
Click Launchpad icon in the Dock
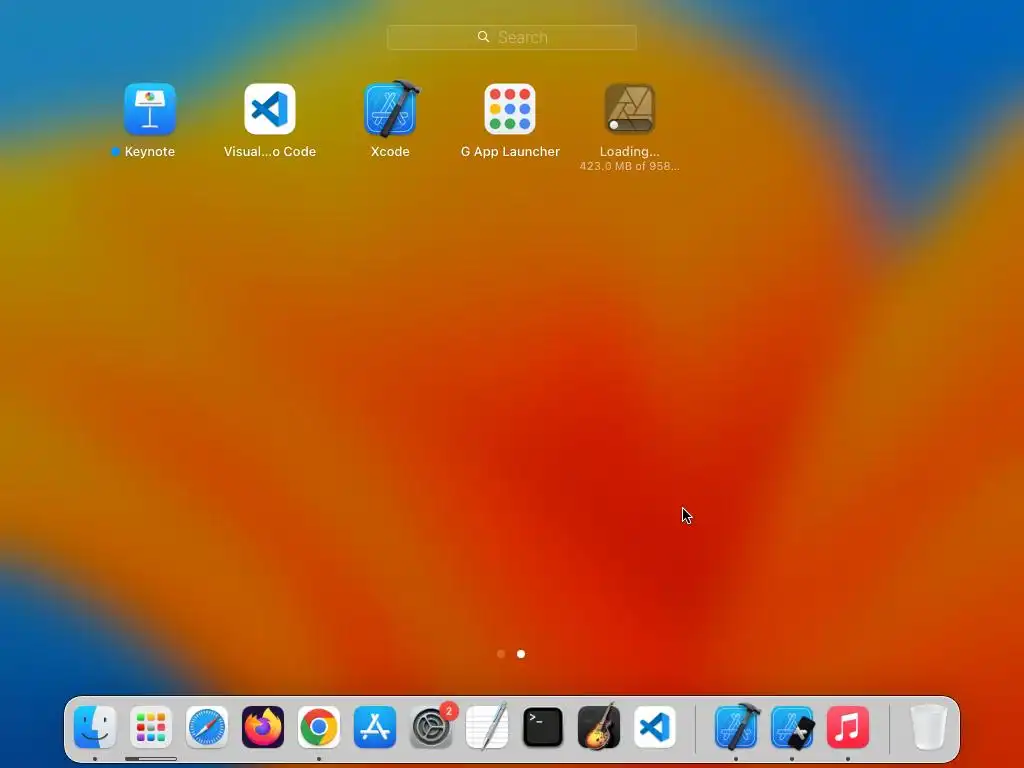coord(151,727)
